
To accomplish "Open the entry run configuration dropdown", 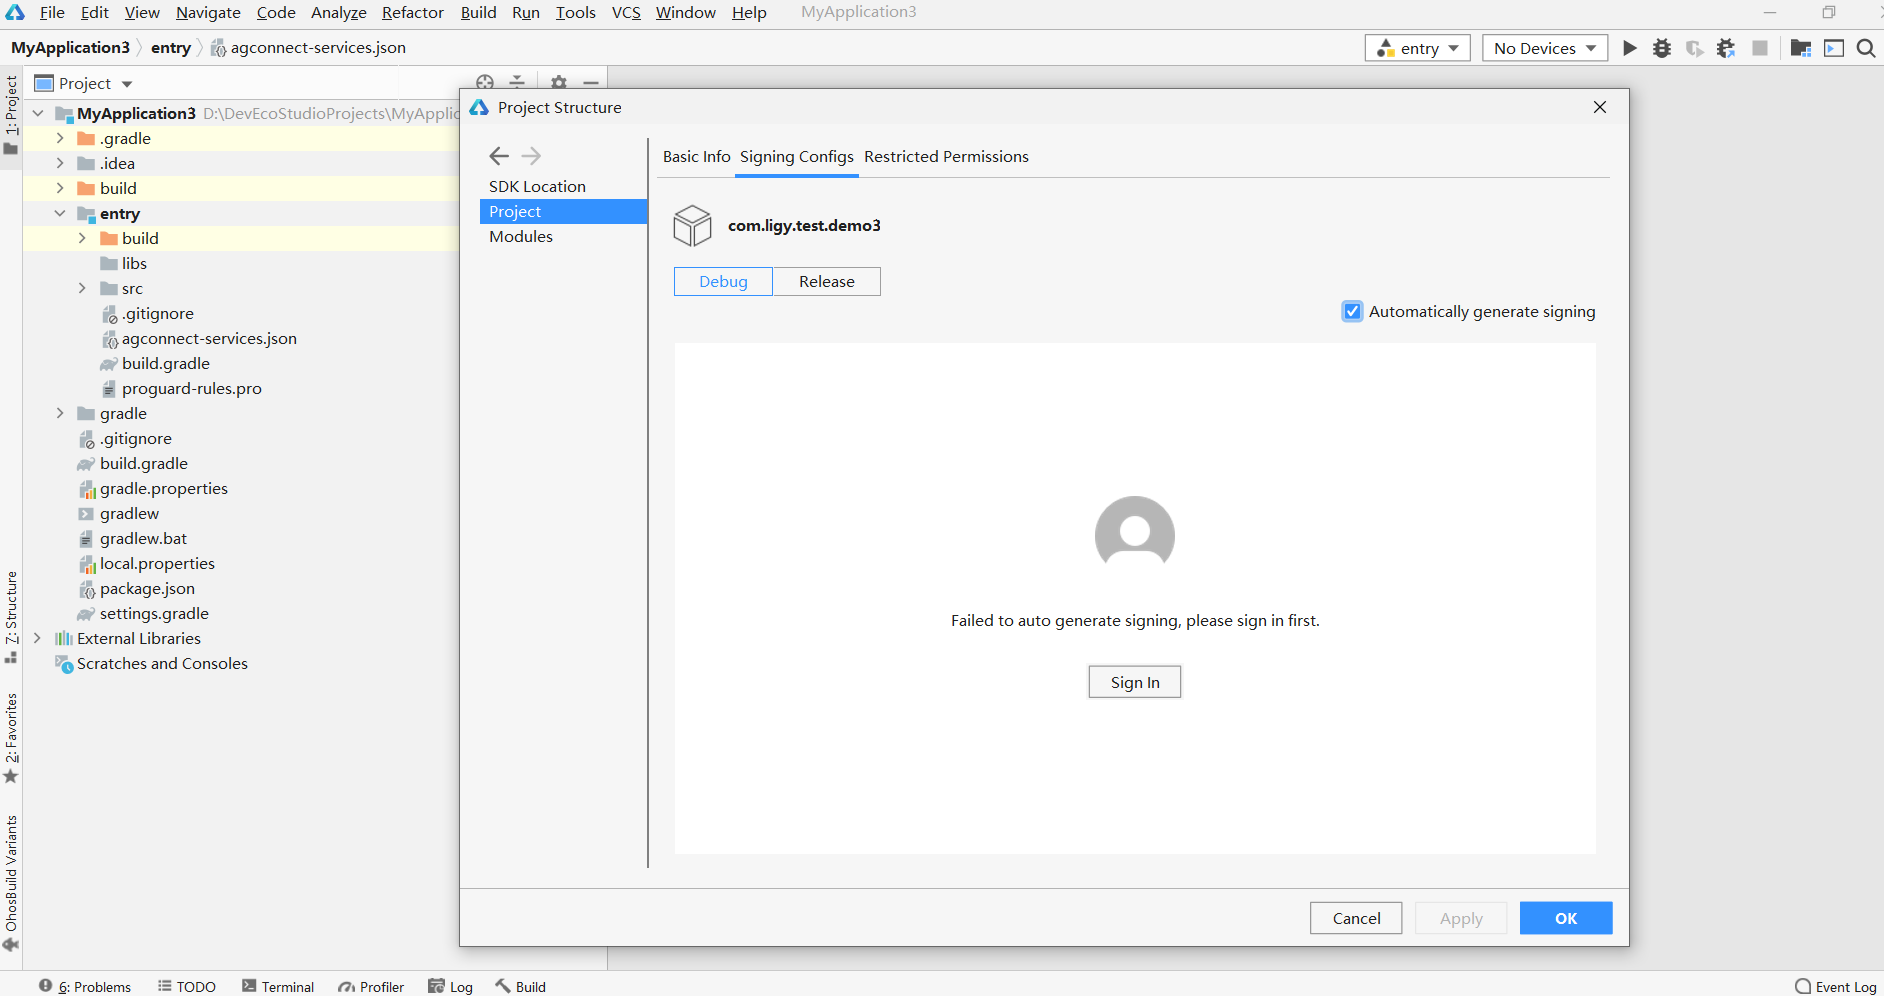I will [1418, 48].
